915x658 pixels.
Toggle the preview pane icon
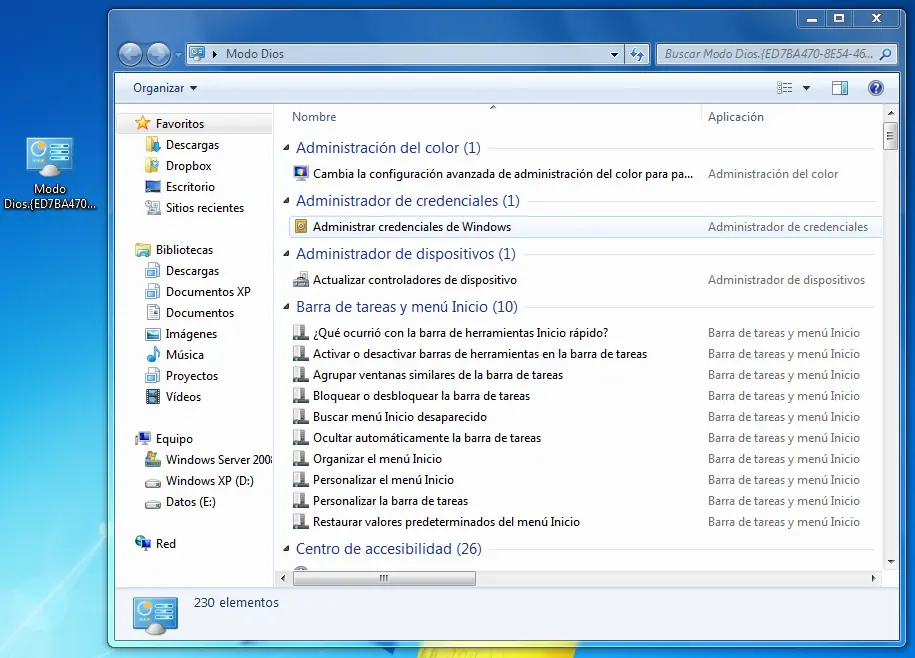click(840, 88)
